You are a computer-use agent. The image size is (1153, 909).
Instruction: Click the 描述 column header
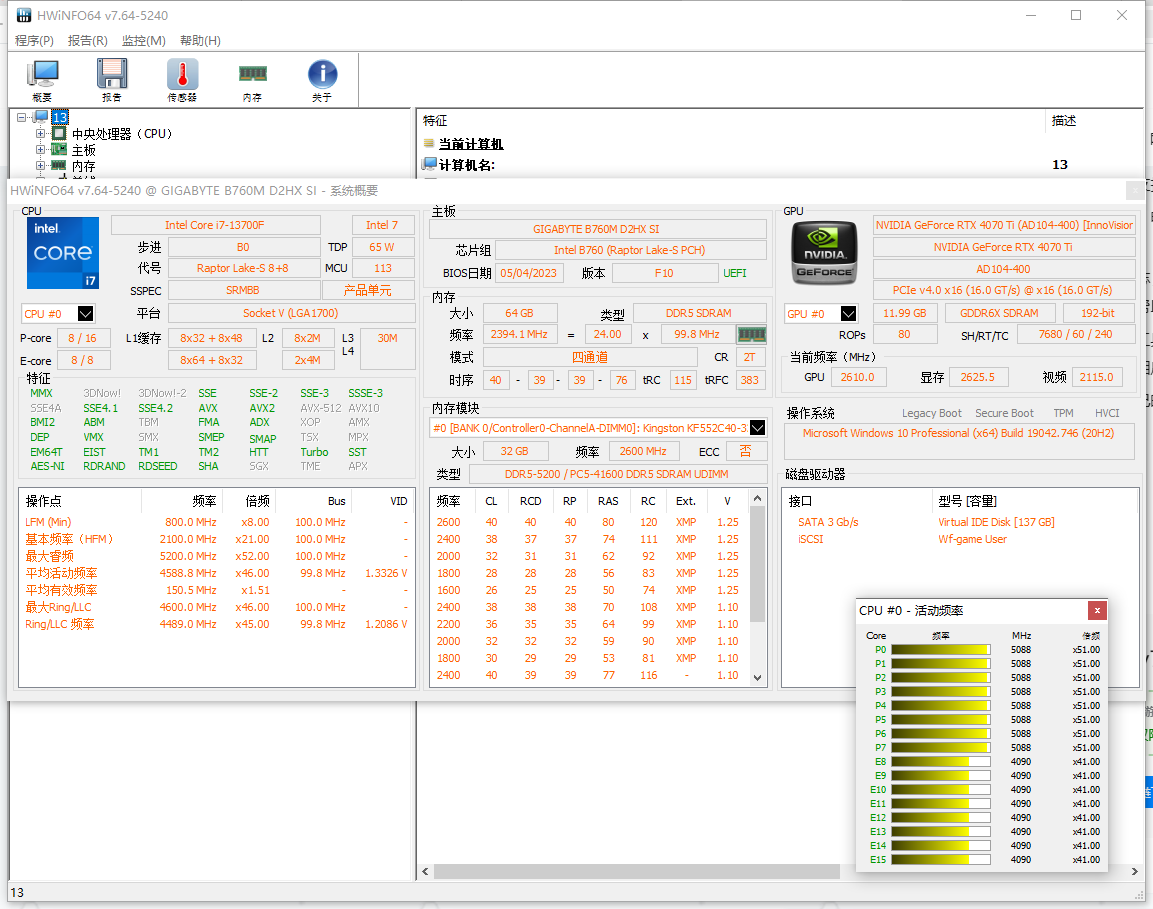1064,121
